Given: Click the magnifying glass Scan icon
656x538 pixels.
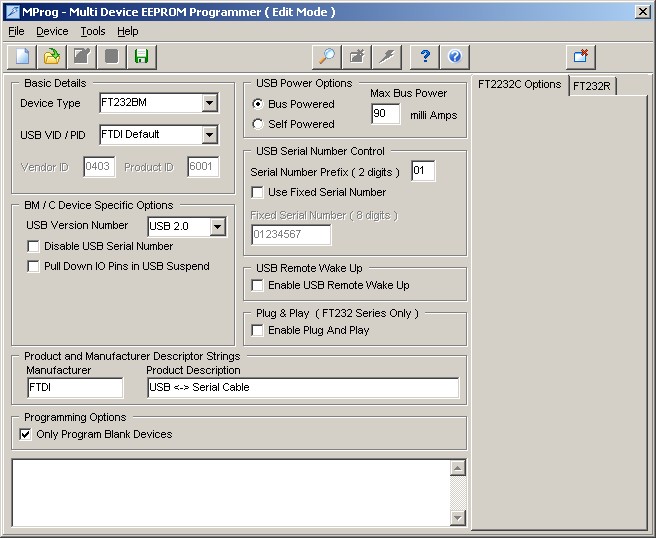Looking at the screenshot, I should (x=326, y=57).
